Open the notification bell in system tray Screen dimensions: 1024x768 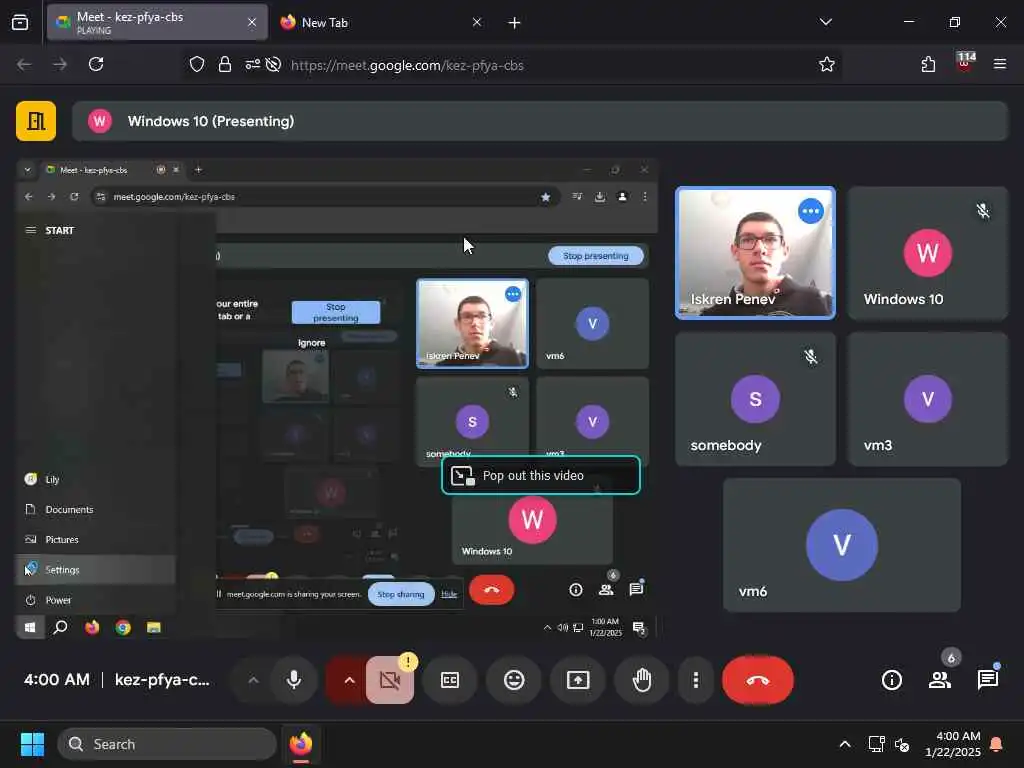pos(997,744)
